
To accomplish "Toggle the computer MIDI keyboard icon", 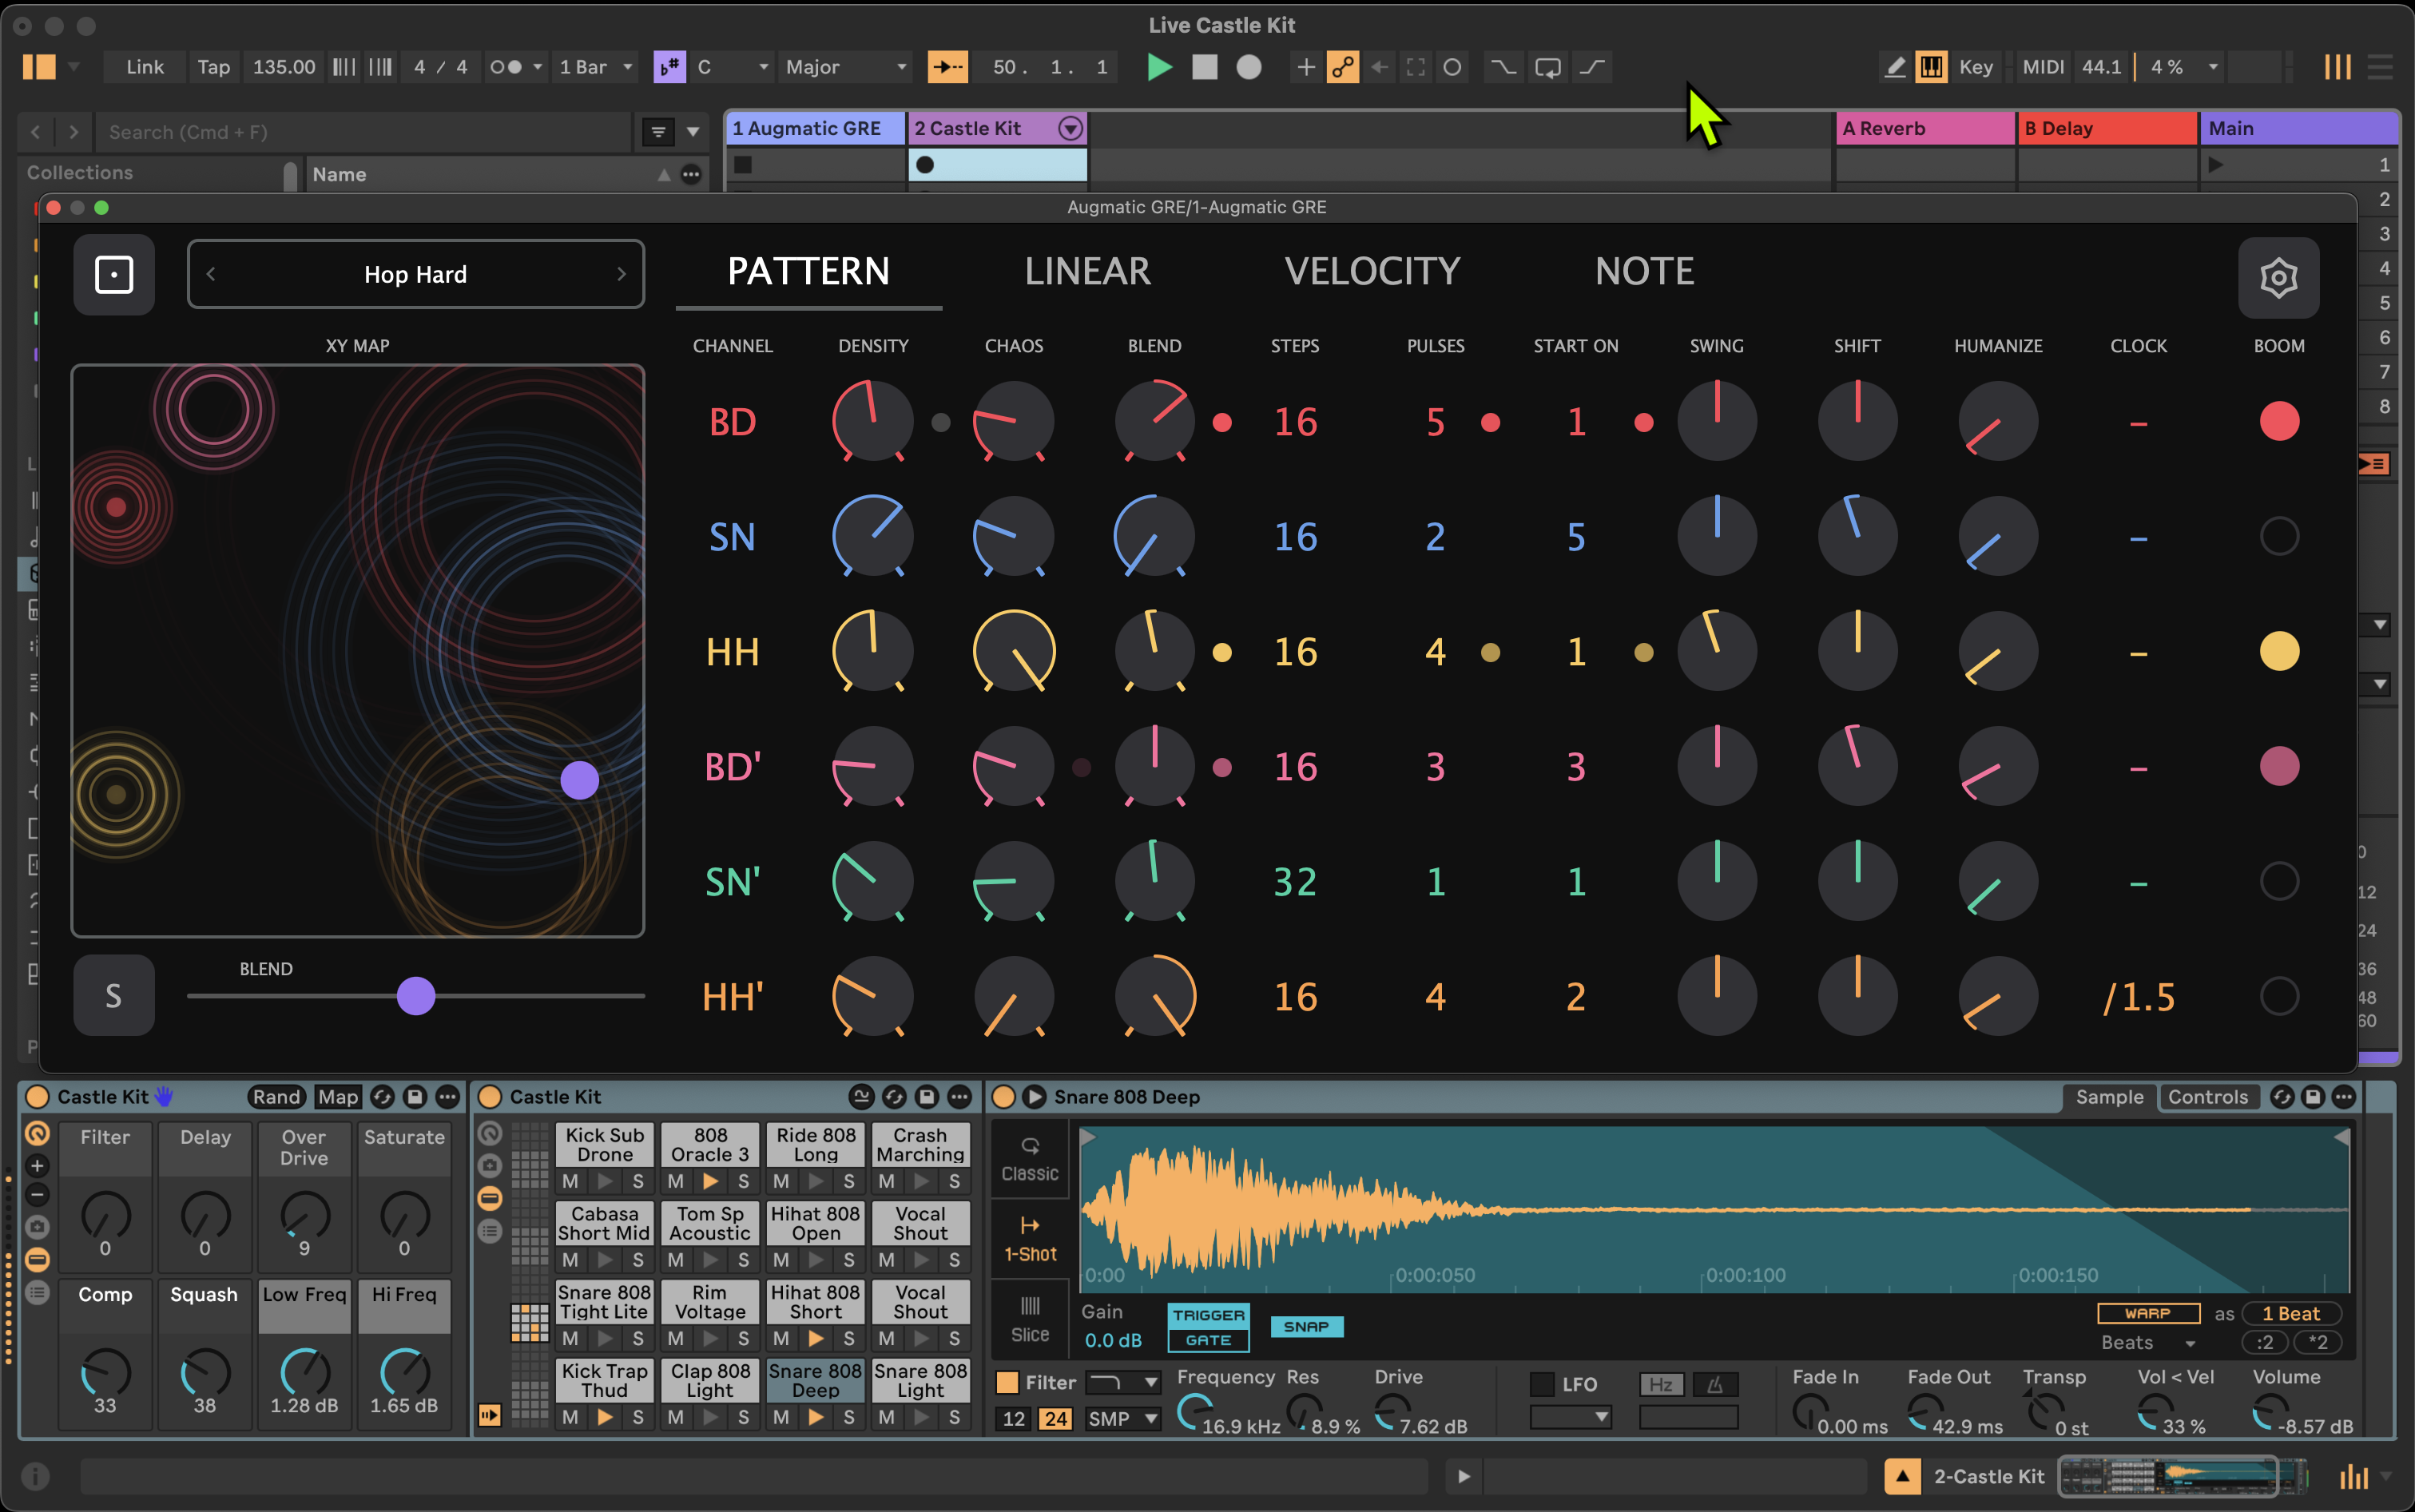I will click(1931, 66).
